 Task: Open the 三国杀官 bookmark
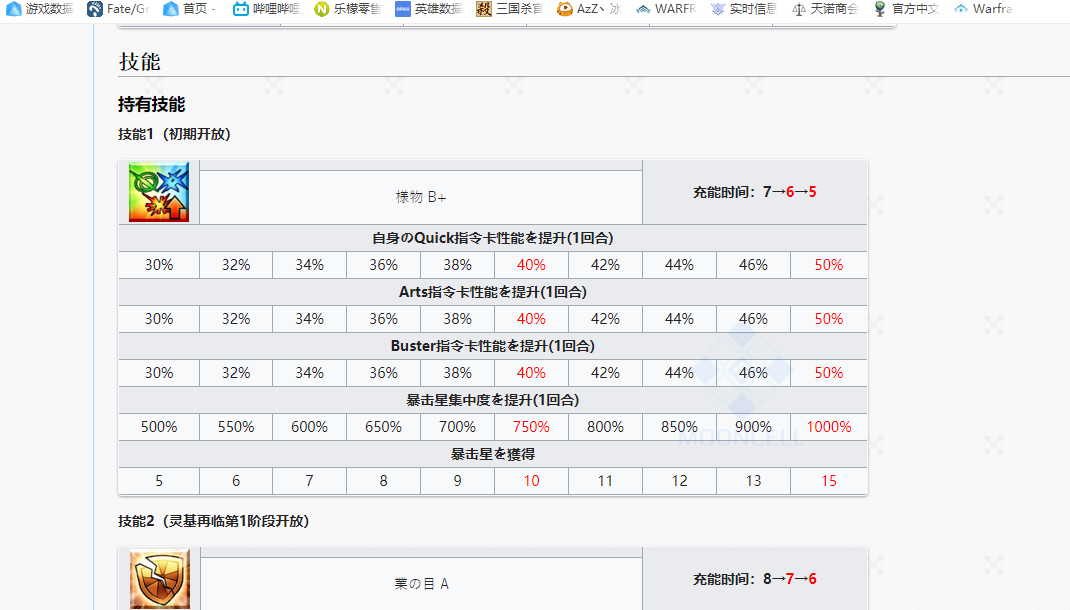(509, 9)
